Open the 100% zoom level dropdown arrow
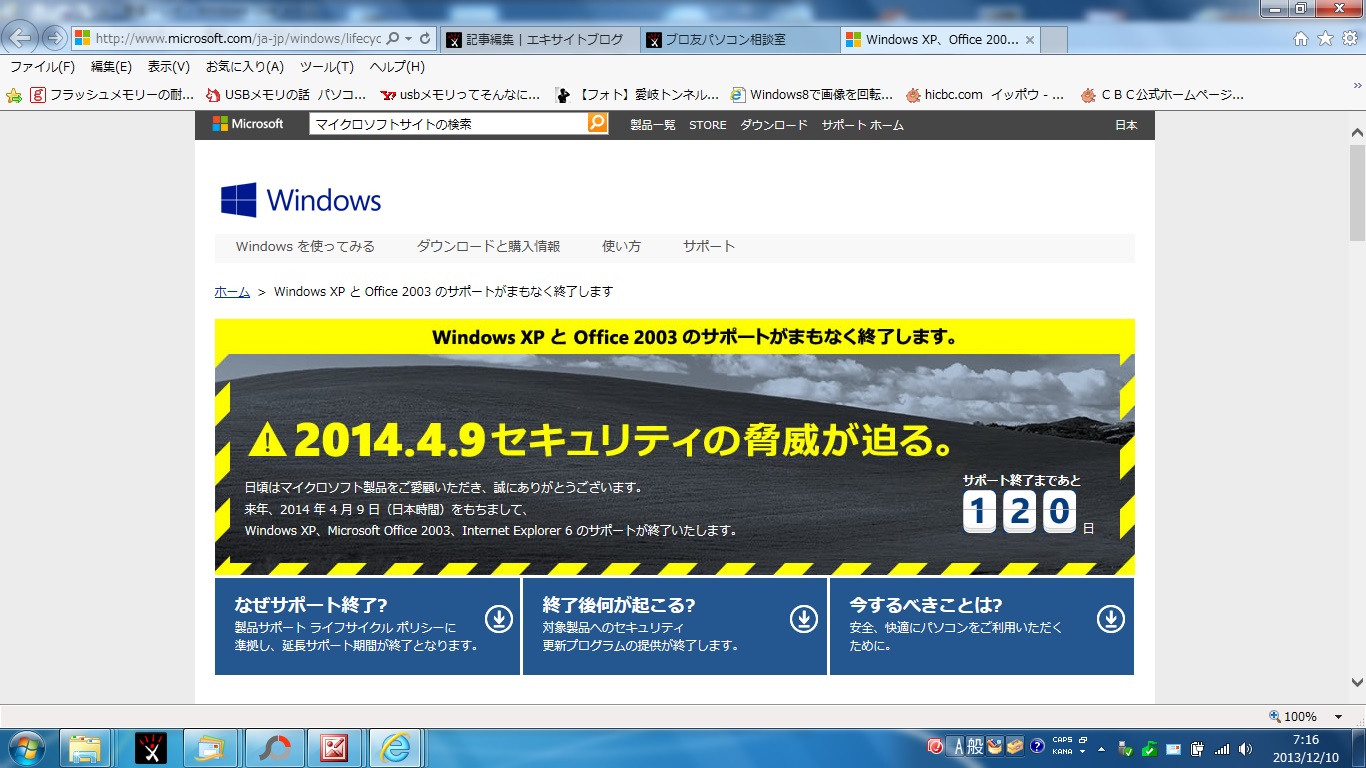1366x768 pixels. [x=1338, y=717]
